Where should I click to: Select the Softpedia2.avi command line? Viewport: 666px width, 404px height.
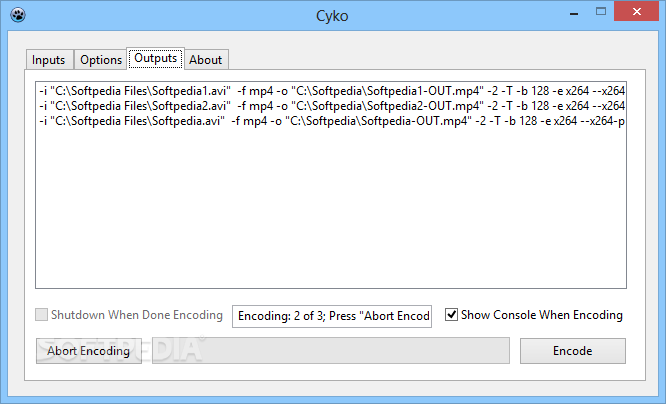click(330, 105)
